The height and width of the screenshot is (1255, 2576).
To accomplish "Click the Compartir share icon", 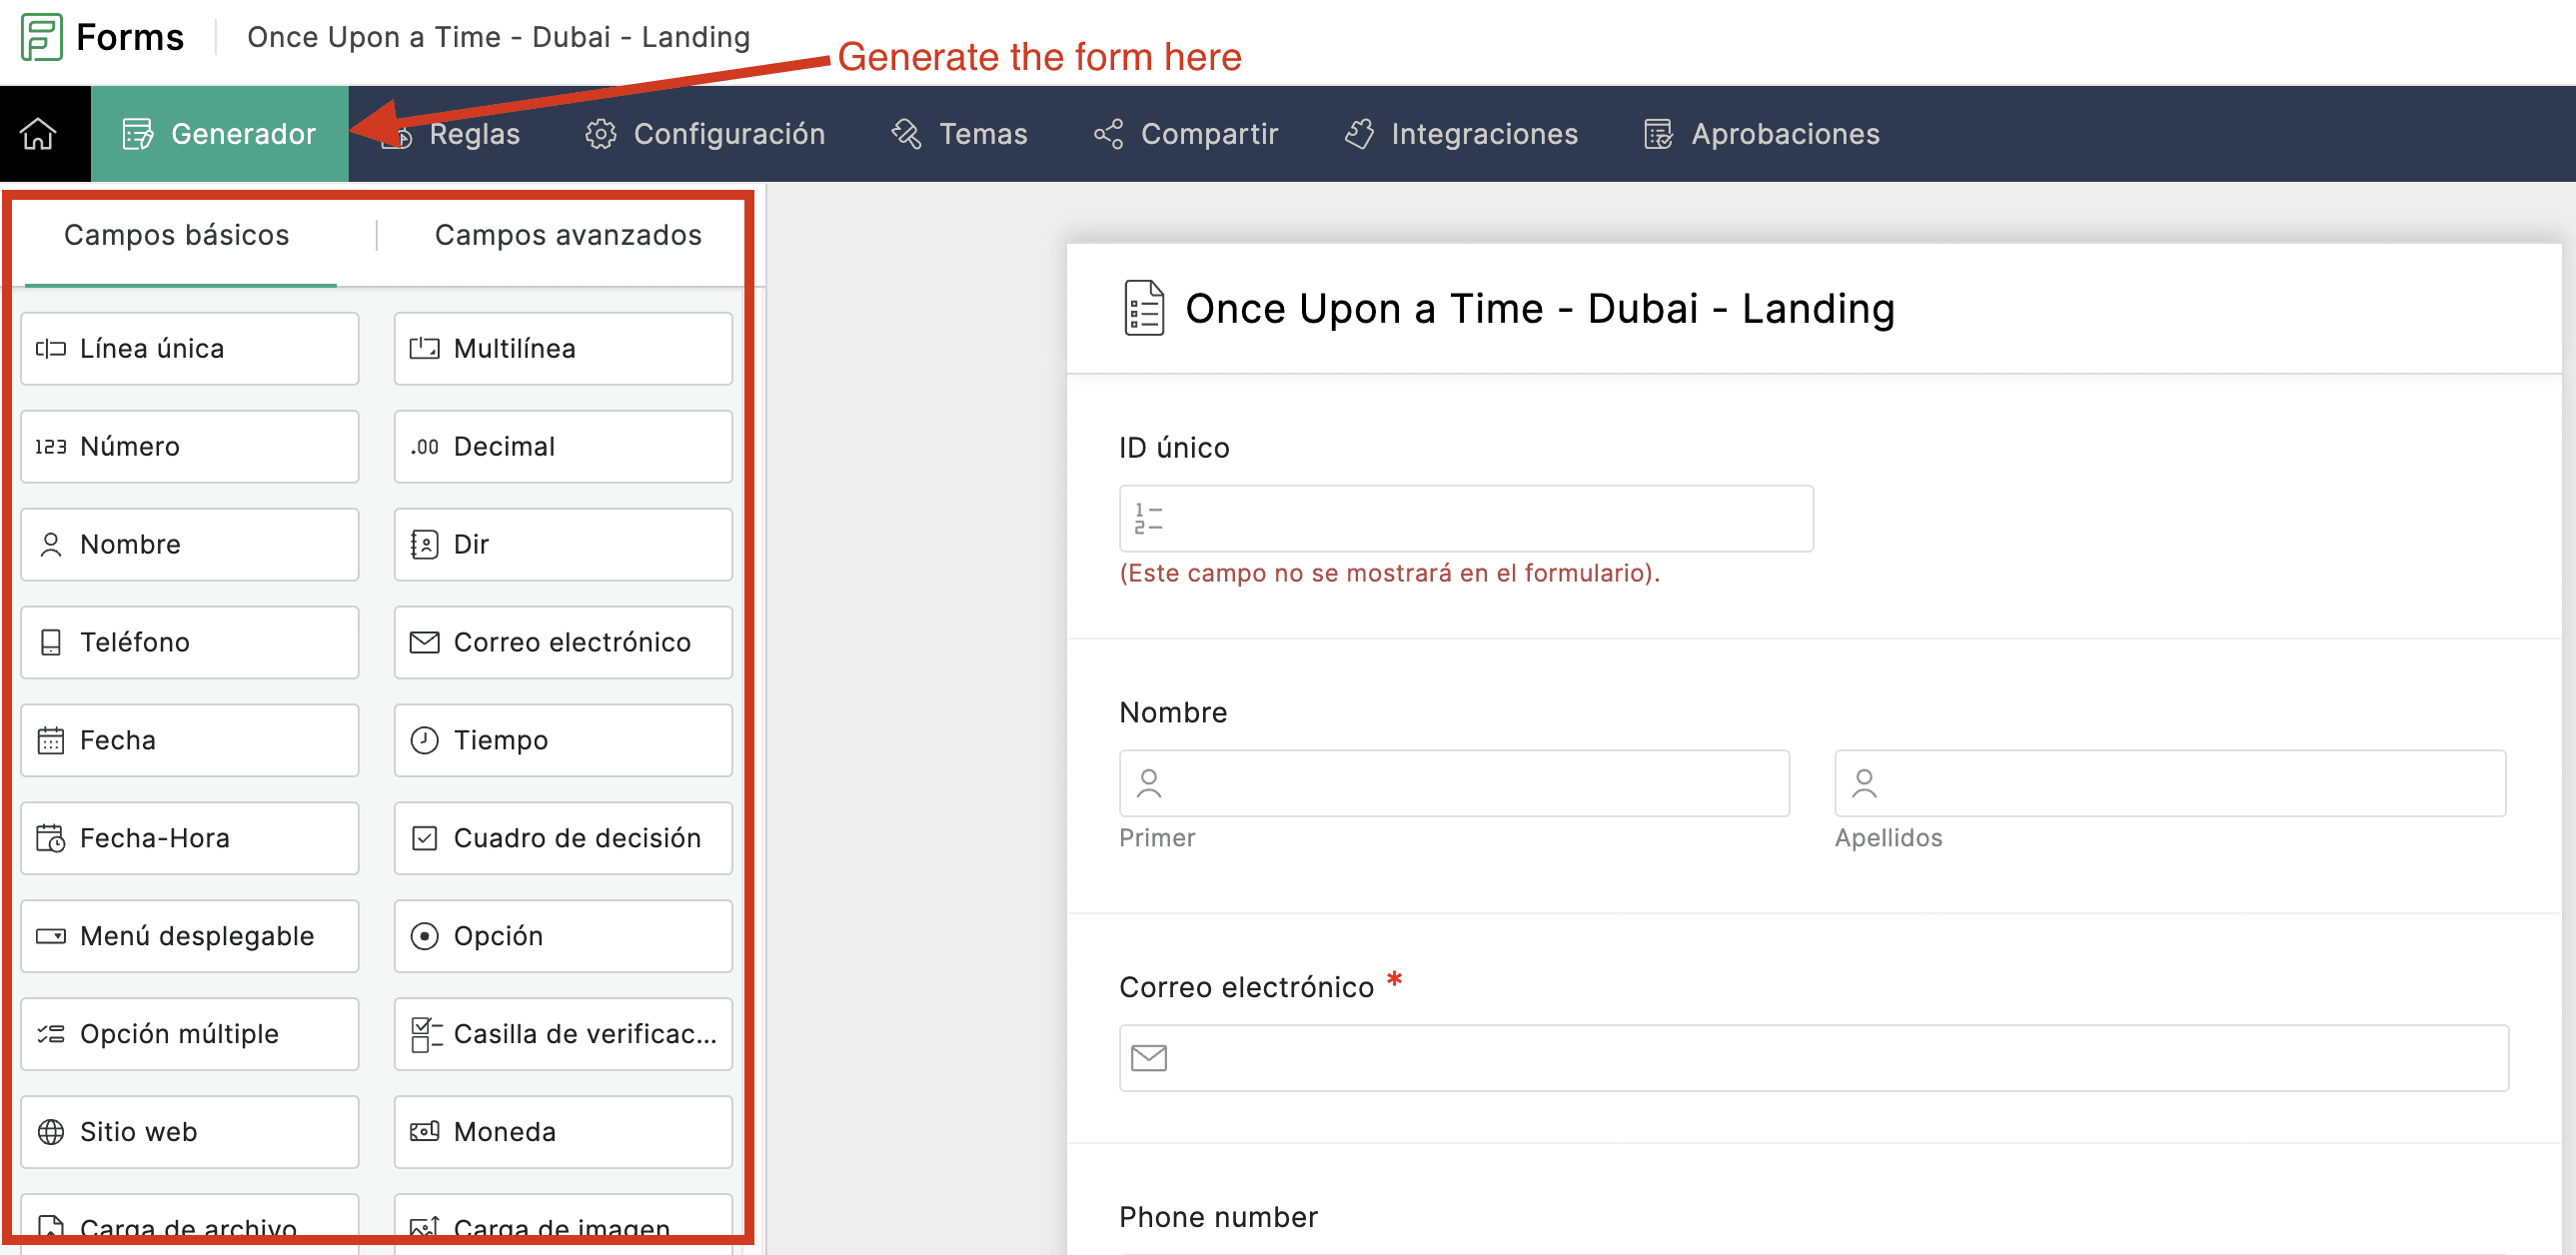I will click(x=1108, y=133).
